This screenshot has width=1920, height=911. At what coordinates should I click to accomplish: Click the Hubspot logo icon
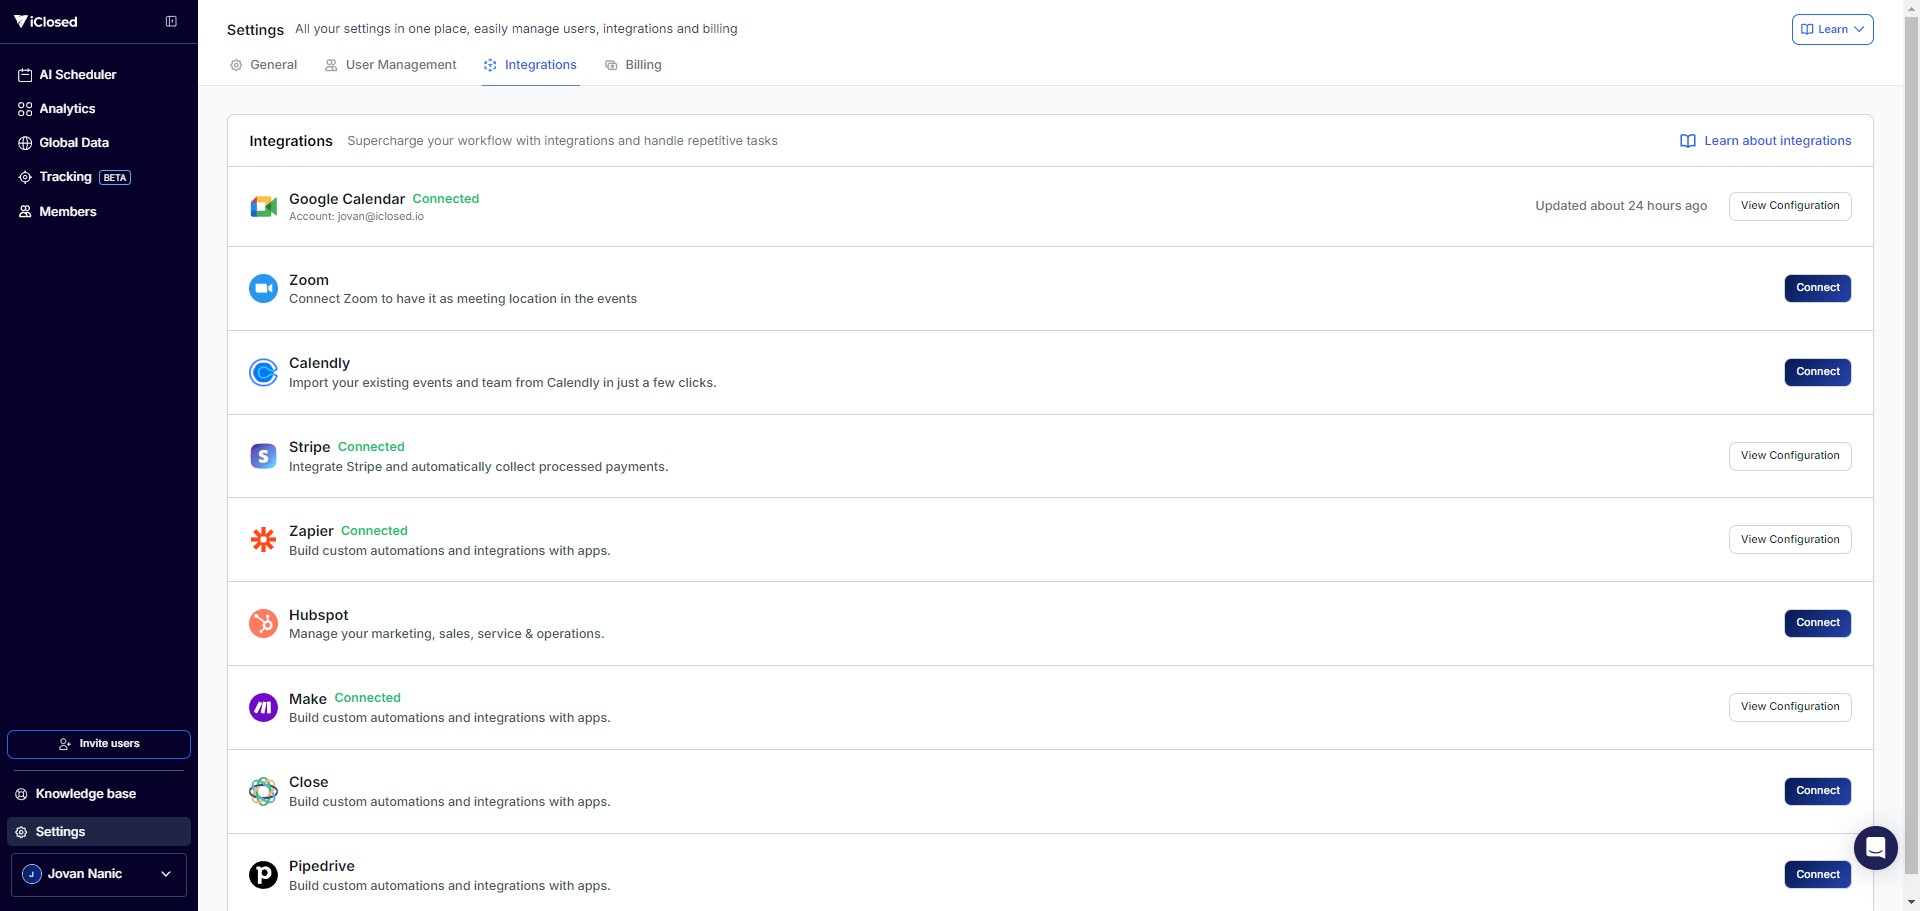263,623
